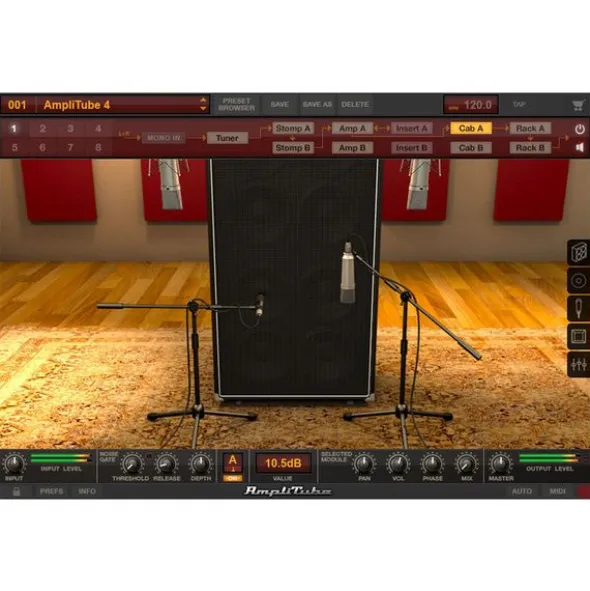Open the cabinet selection view
590x591 pixels.
(x=579, y=252)
